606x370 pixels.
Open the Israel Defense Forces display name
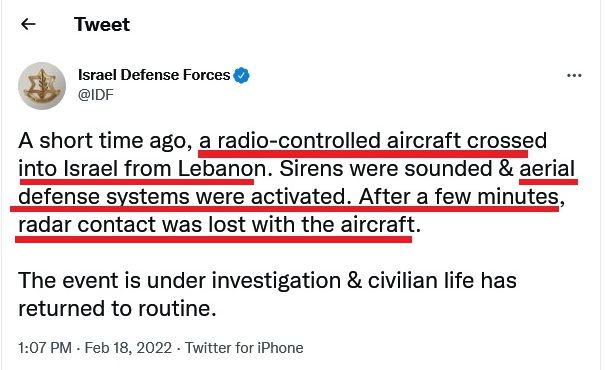point(154,75)
